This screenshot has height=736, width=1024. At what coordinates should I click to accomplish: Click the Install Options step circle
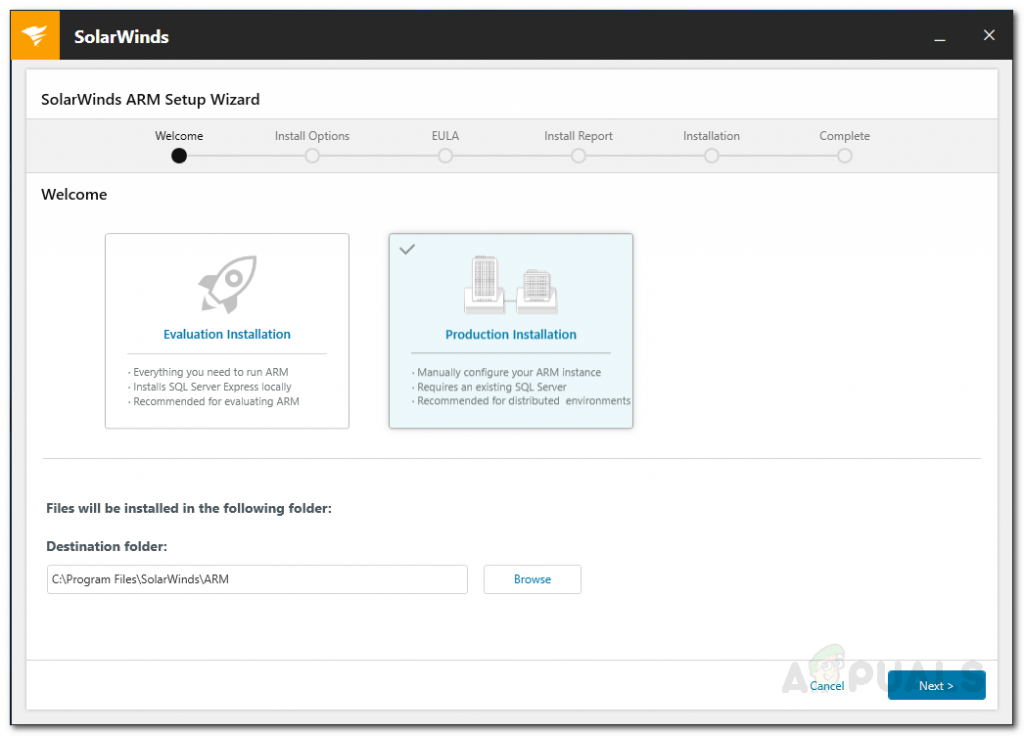point(311,156)
